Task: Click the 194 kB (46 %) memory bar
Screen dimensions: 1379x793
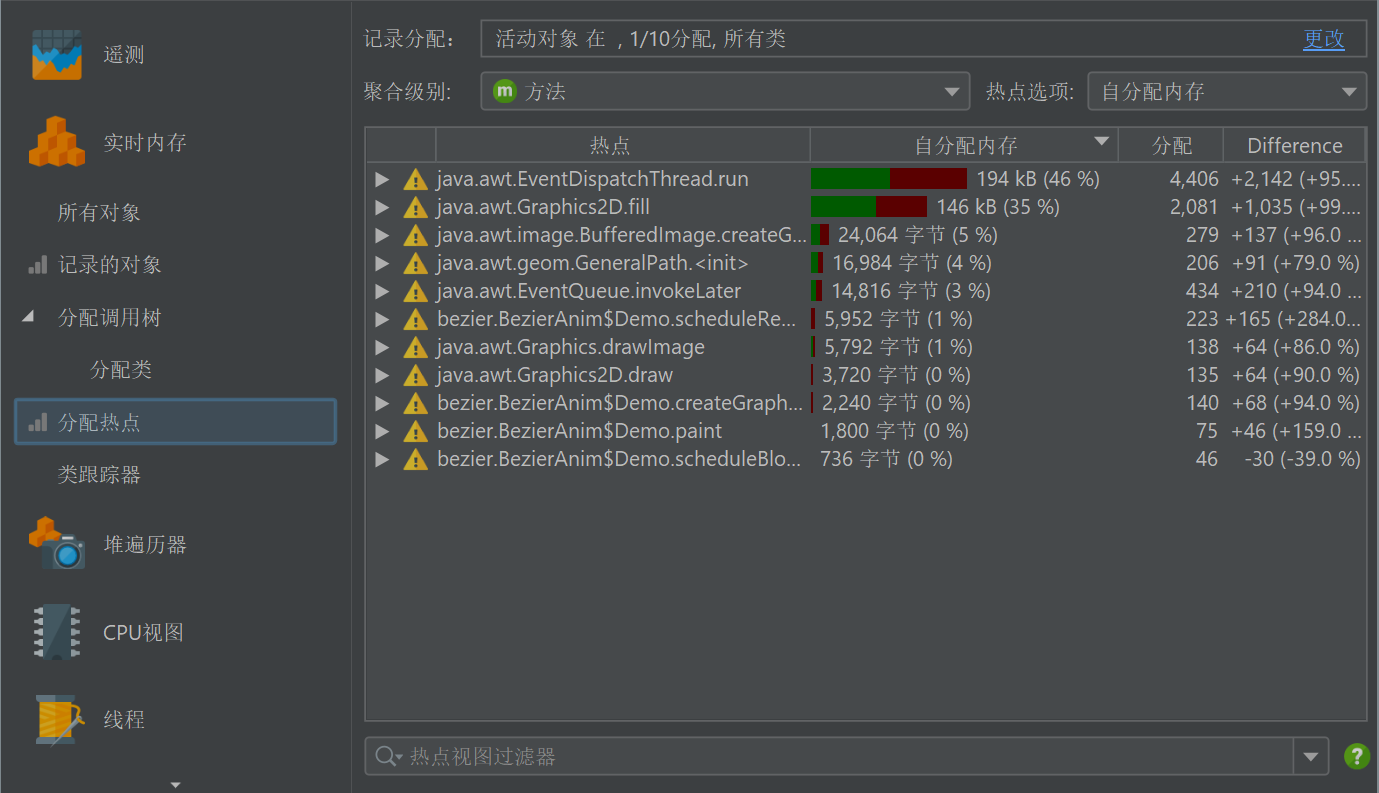Action: [x=889, y=179]
